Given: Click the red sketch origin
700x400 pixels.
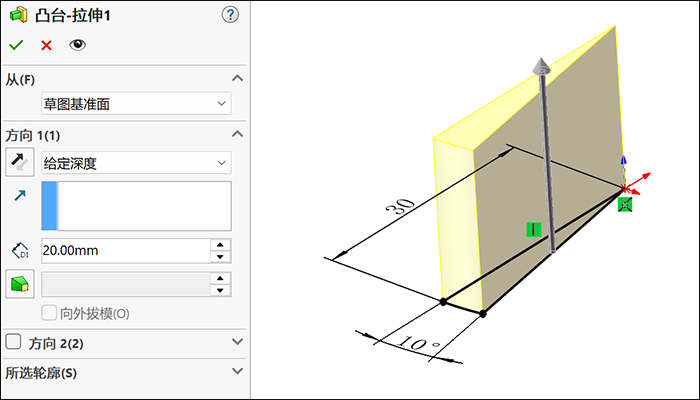Looking at the screenshot, I should [625, 188].
